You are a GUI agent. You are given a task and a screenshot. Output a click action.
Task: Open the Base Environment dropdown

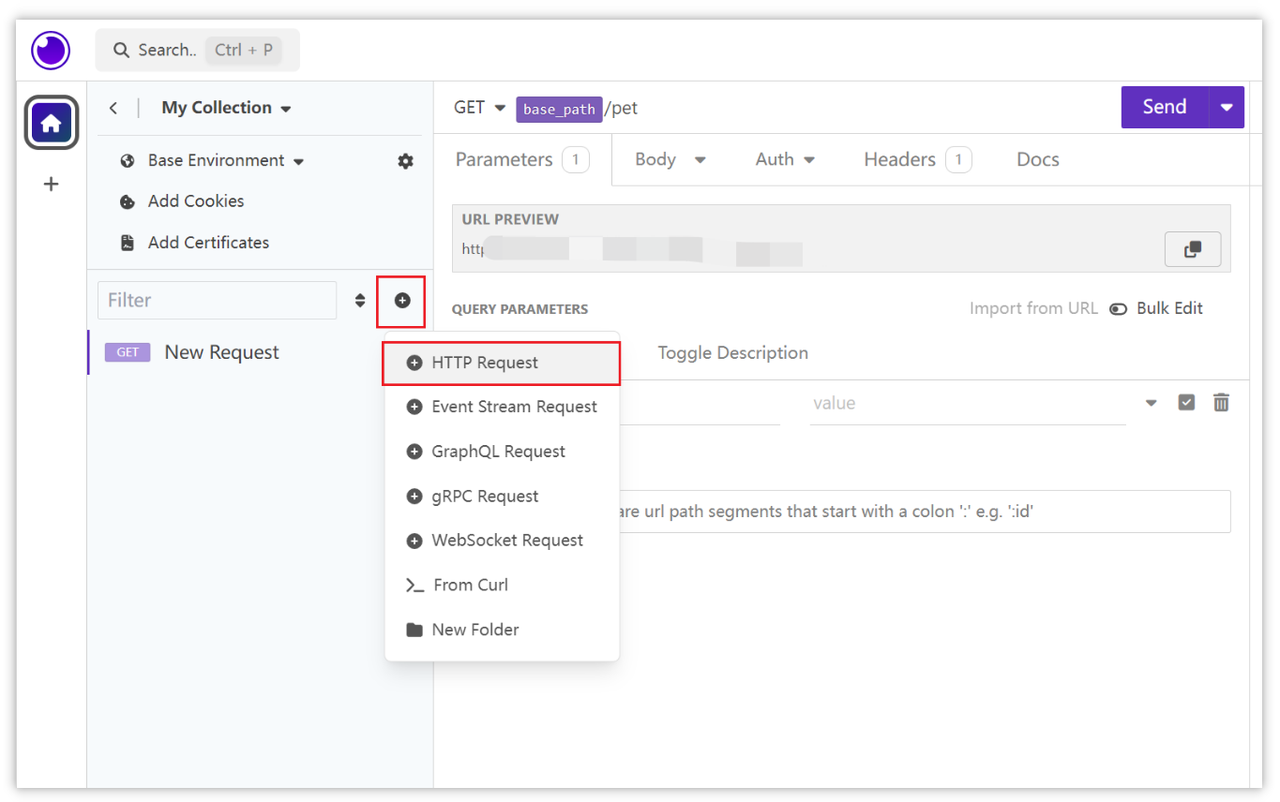(x=226, y=161)
